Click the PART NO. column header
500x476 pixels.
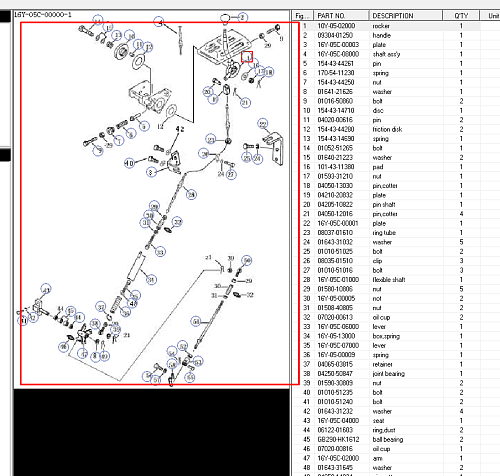click(x=341, y=16)
